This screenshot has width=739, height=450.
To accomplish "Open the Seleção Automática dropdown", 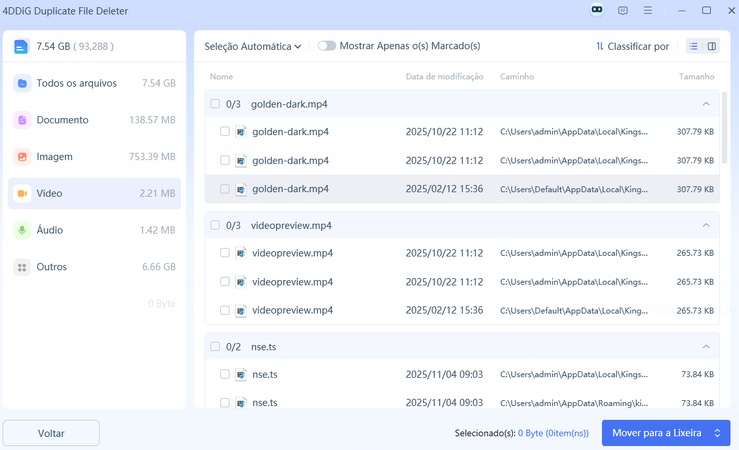I will pyautogui.click(x=253, y=46).
